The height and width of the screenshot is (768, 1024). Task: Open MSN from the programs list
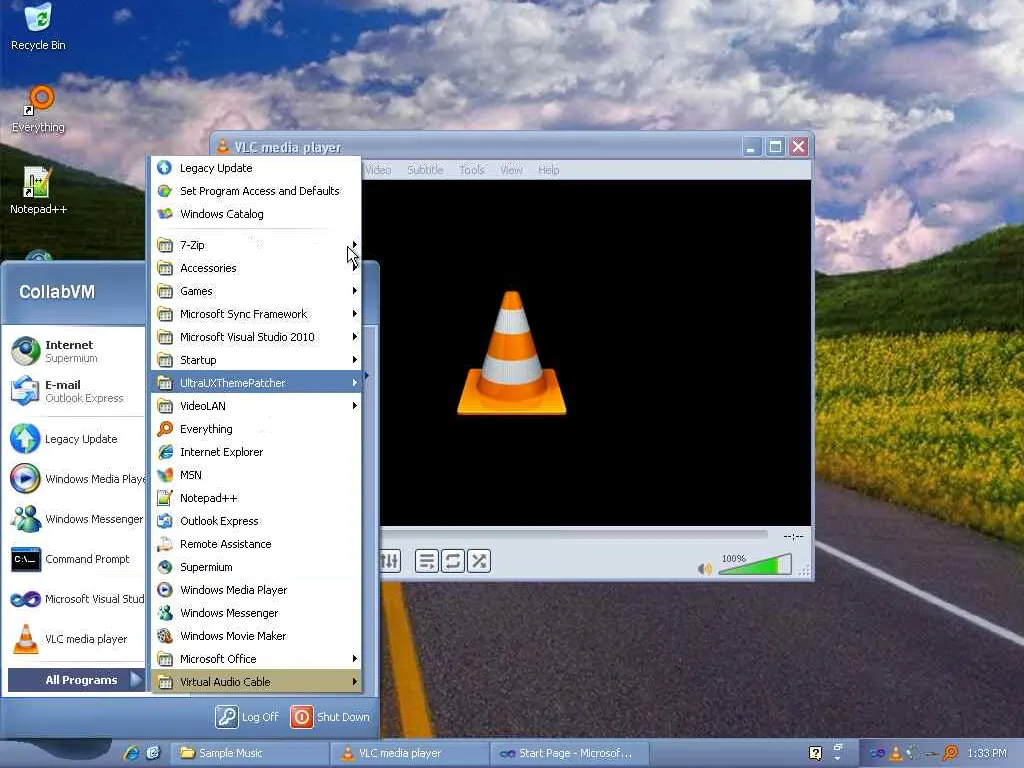[x=256, y=475]
